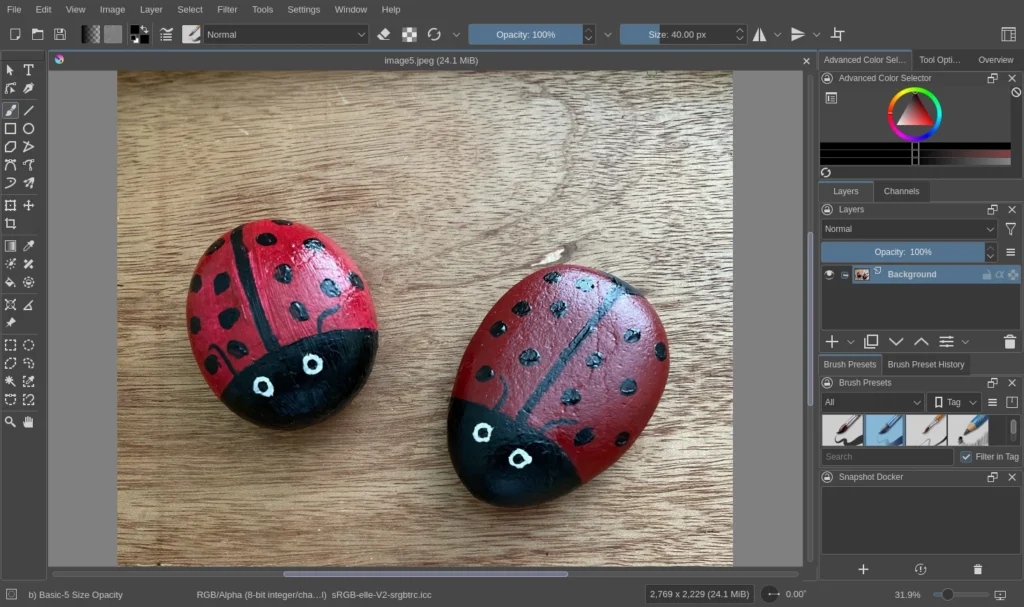Select the Fill bucket tool

[10, 282]
